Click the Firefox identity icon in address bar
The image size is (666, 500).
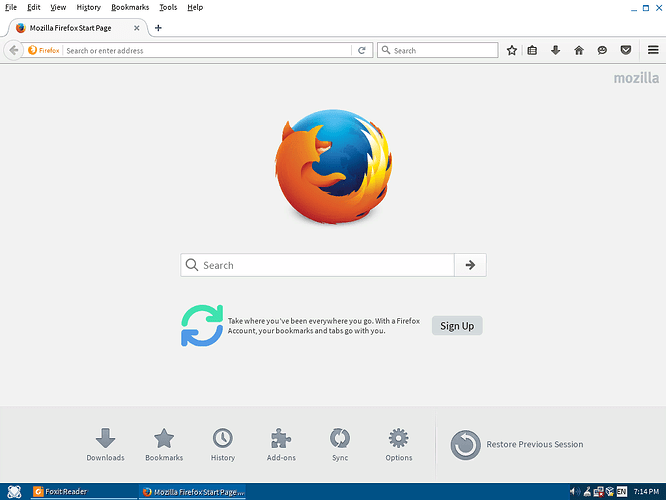[43, 51]
